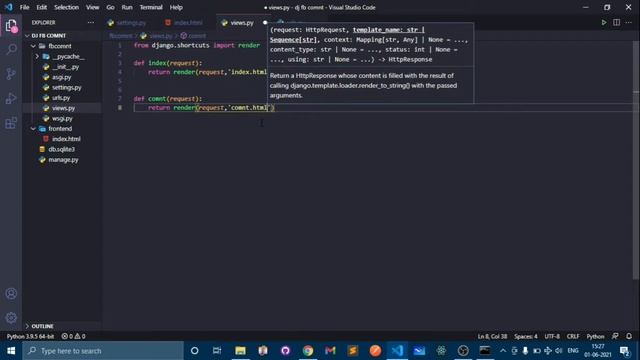The width and height of the screenshot is (640, 360).
Task: Open ENG language input indicator
Action: (573, 351)
